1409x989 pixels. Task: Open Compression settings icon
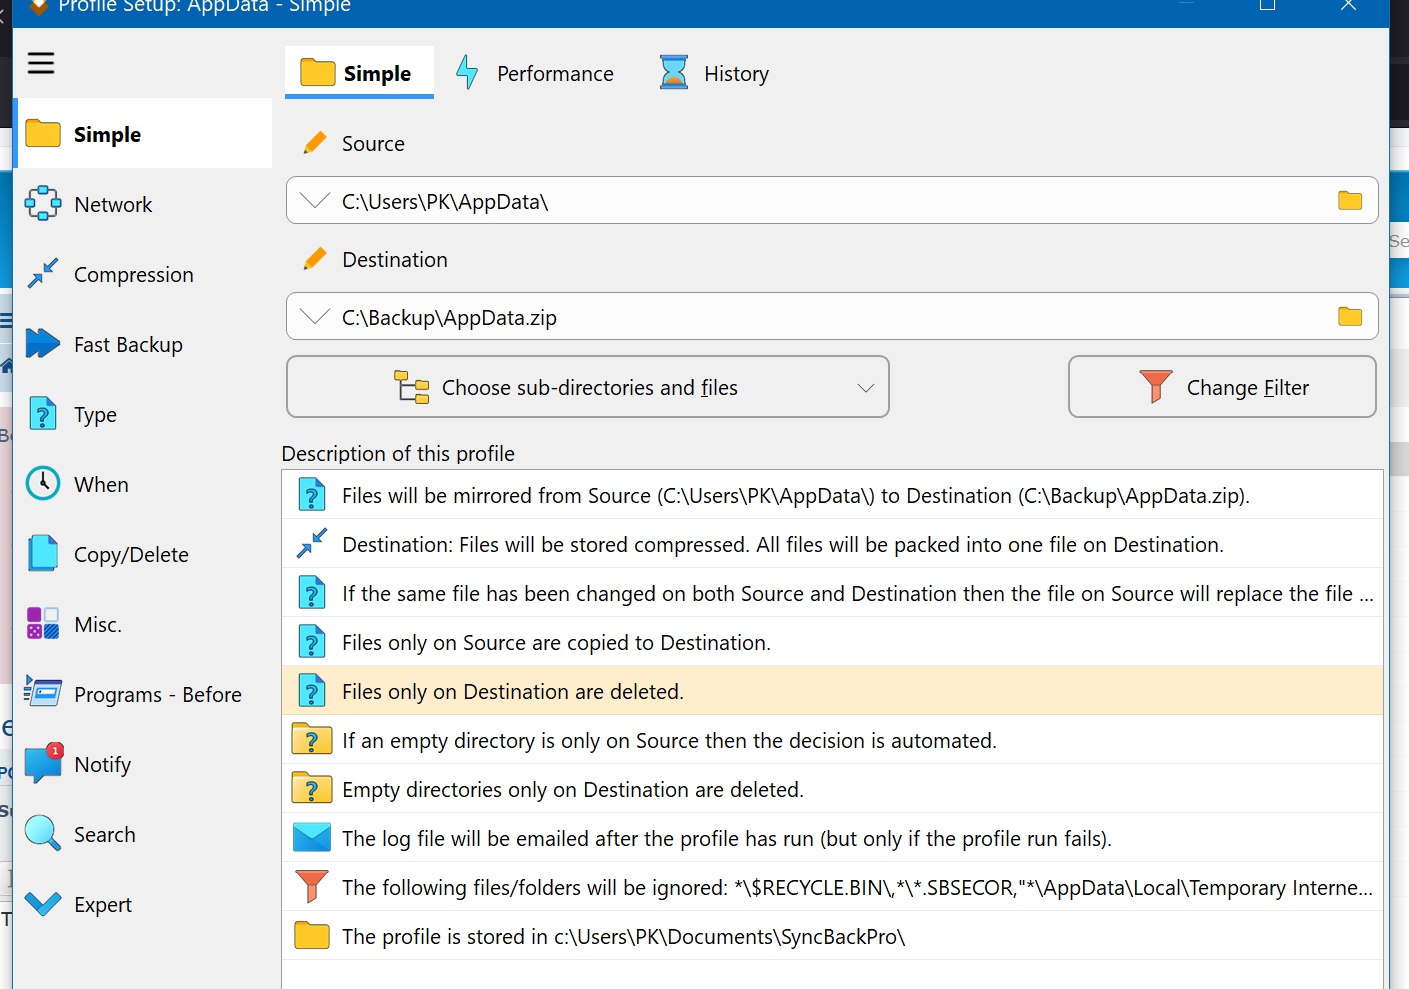tap(43, 273)
